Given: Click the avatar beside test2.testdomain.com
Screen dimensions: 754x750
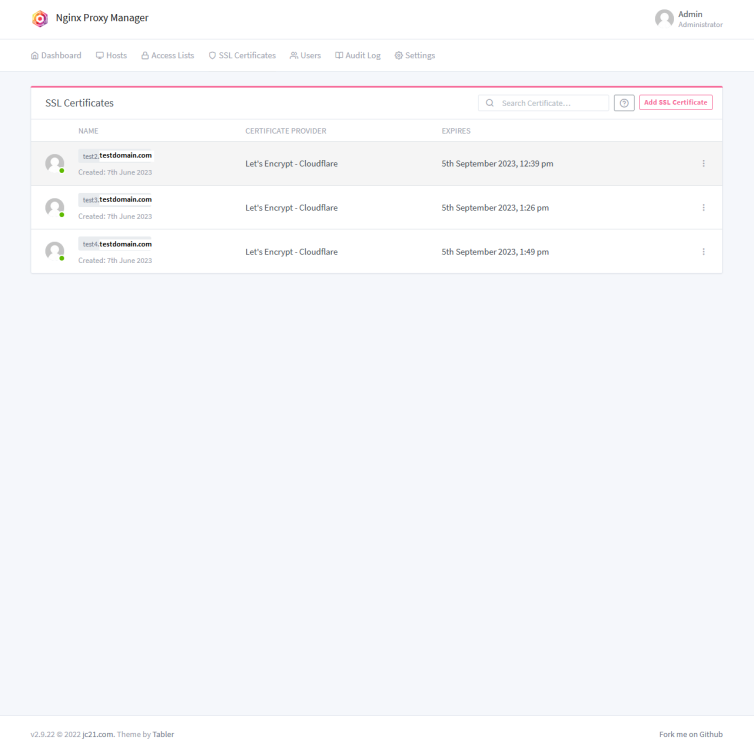Looking at the screenshot, I should pos(54,163).
